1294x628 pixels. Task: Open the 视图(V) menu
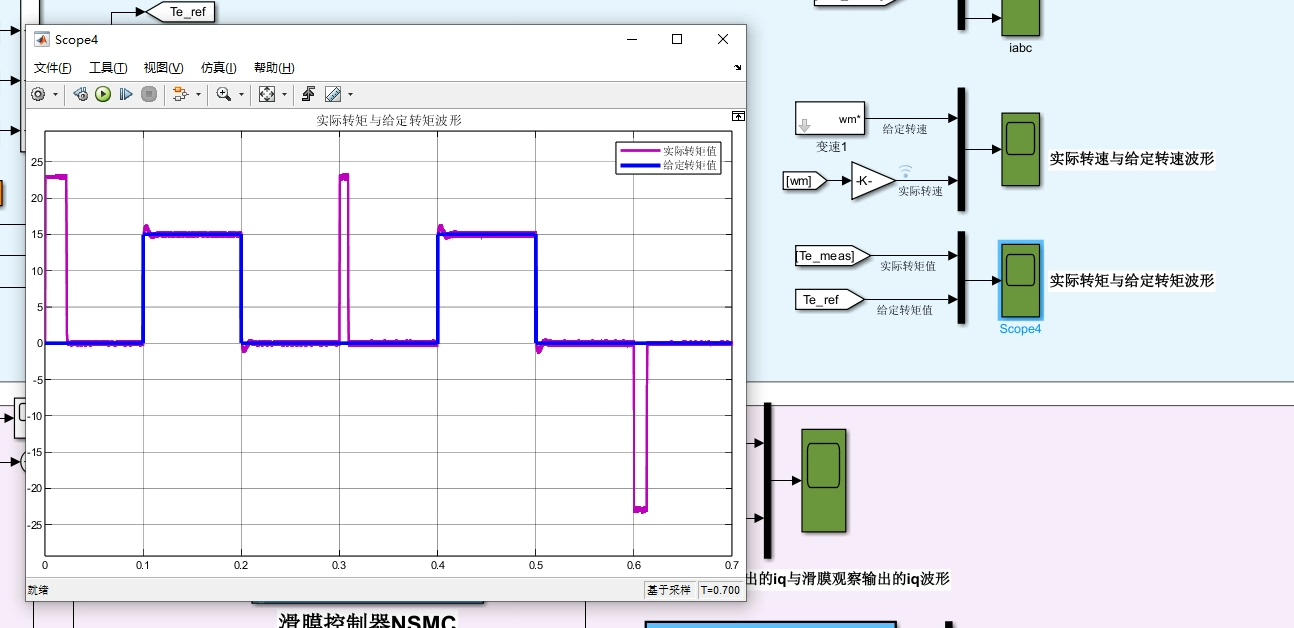pos(163,68)
